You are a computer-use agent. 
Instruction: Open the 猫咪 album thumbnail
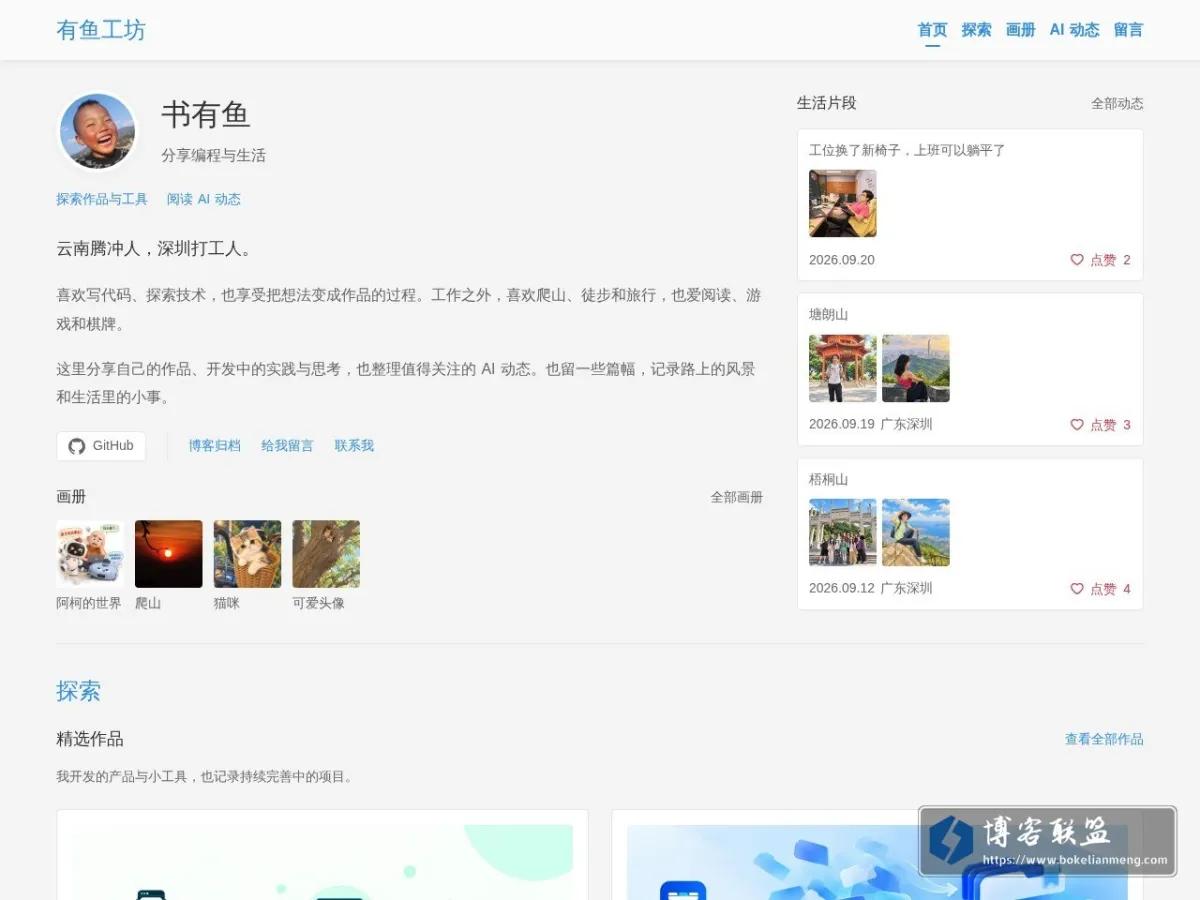247,554
